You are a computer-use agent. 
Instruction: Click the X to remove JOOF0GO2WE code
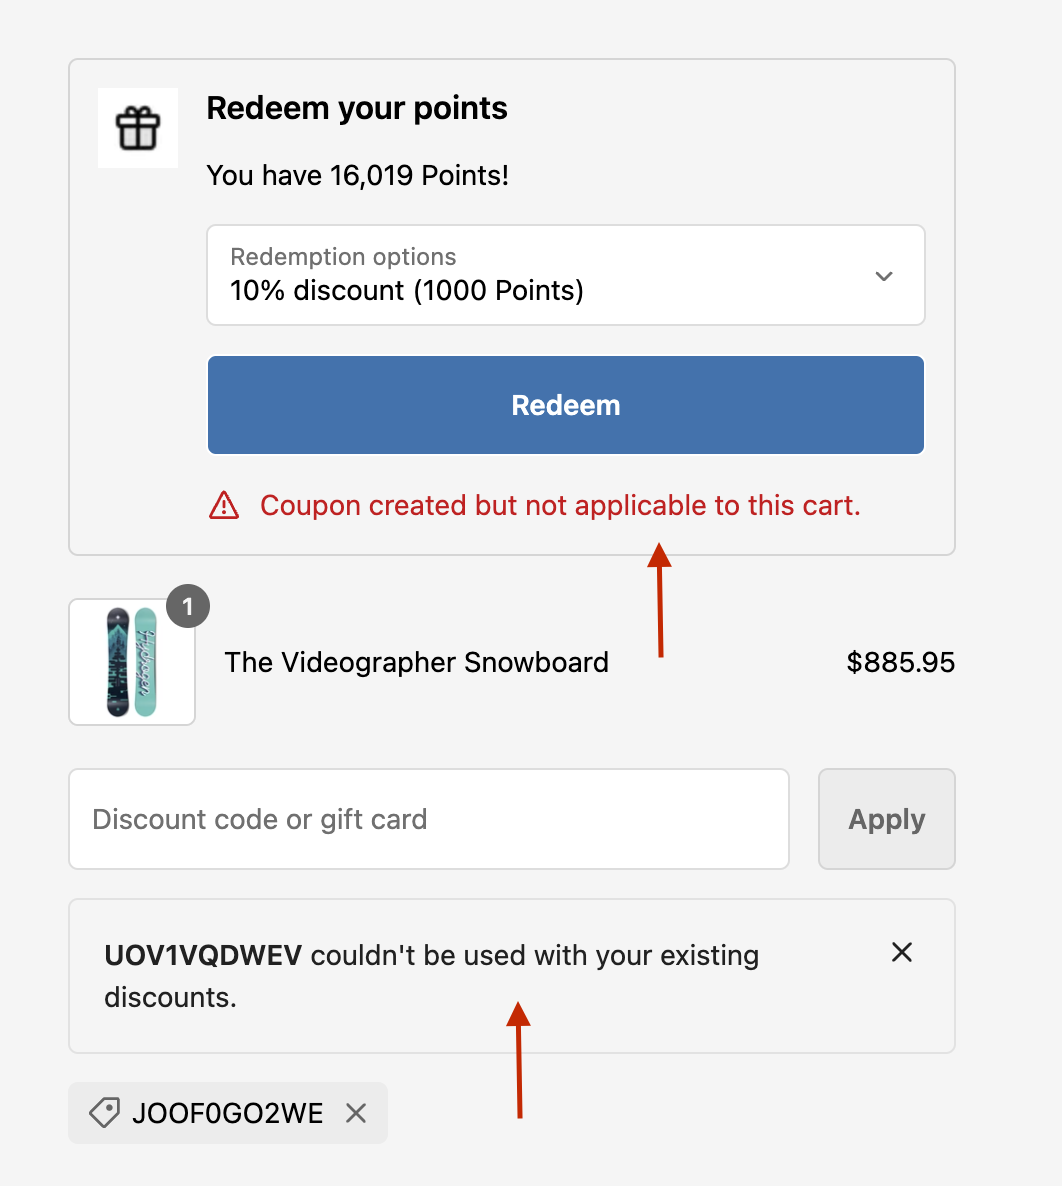[357, 1112]
